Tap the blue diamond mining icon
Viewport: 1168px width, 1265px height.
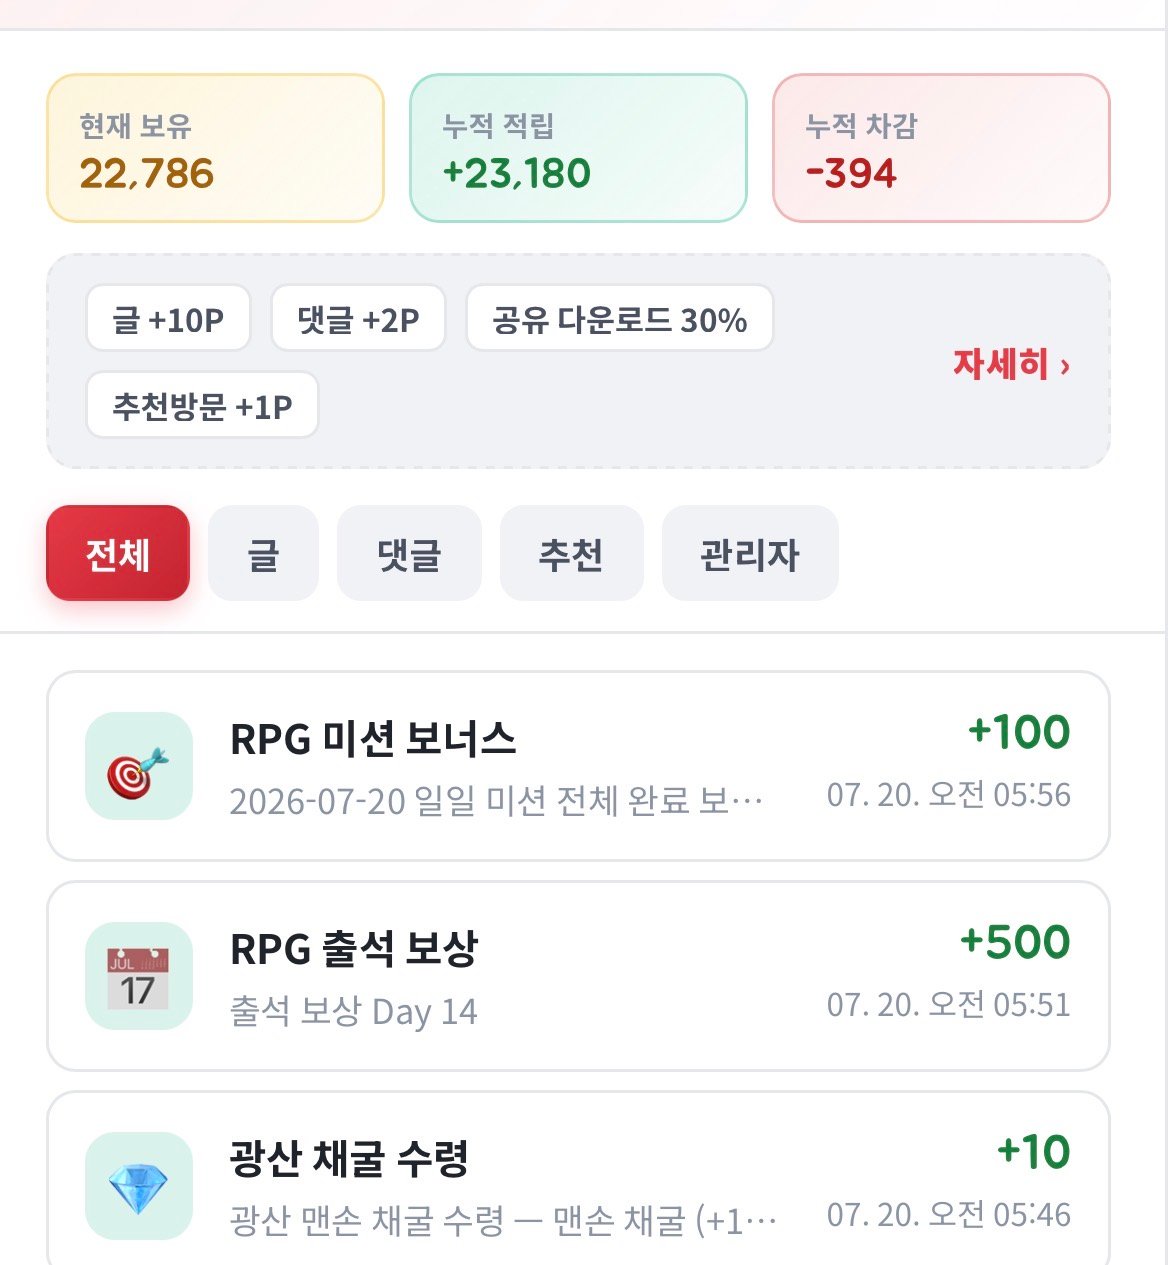[x=138, y=1186]
